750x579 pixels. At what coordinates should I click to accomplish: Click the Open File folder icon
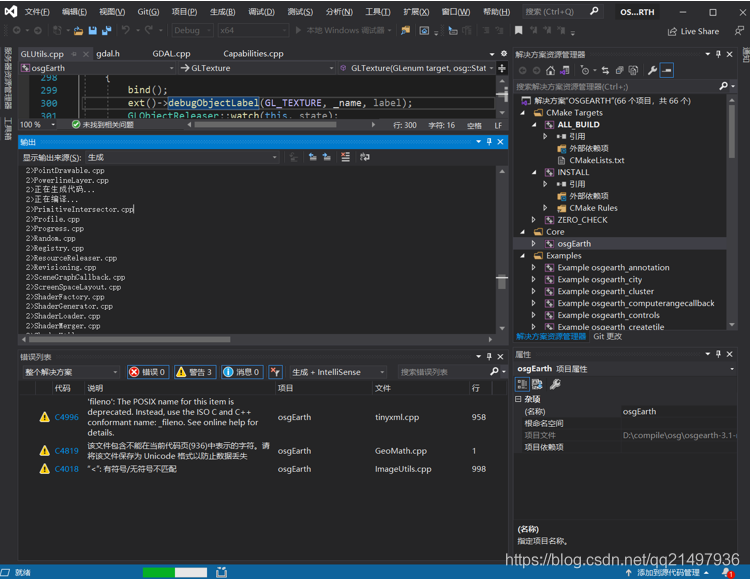[x=78, y=31]
